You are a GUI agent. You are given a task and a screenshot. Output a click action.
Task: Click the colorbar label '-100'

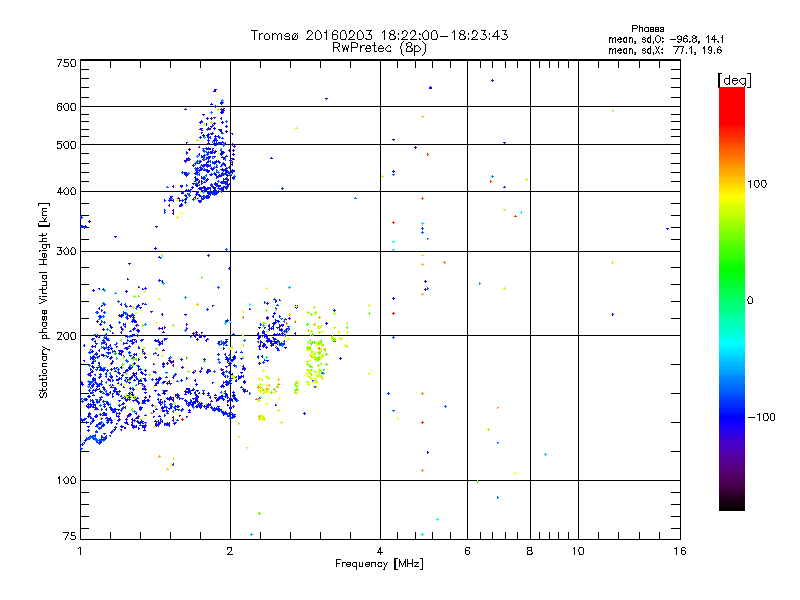pos(761,417)
